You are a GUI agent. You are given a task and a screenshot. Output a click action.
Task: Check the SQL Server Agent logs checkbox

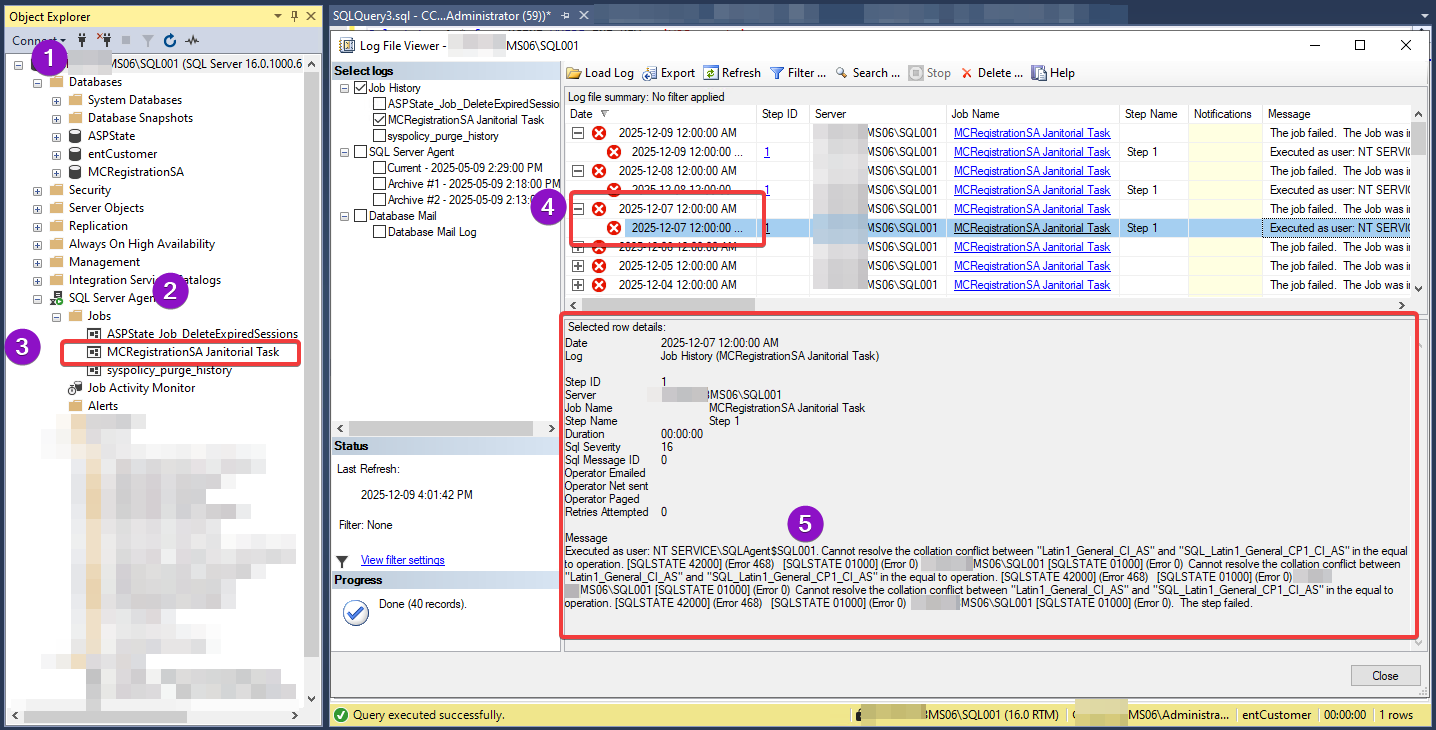pos(360,152)
